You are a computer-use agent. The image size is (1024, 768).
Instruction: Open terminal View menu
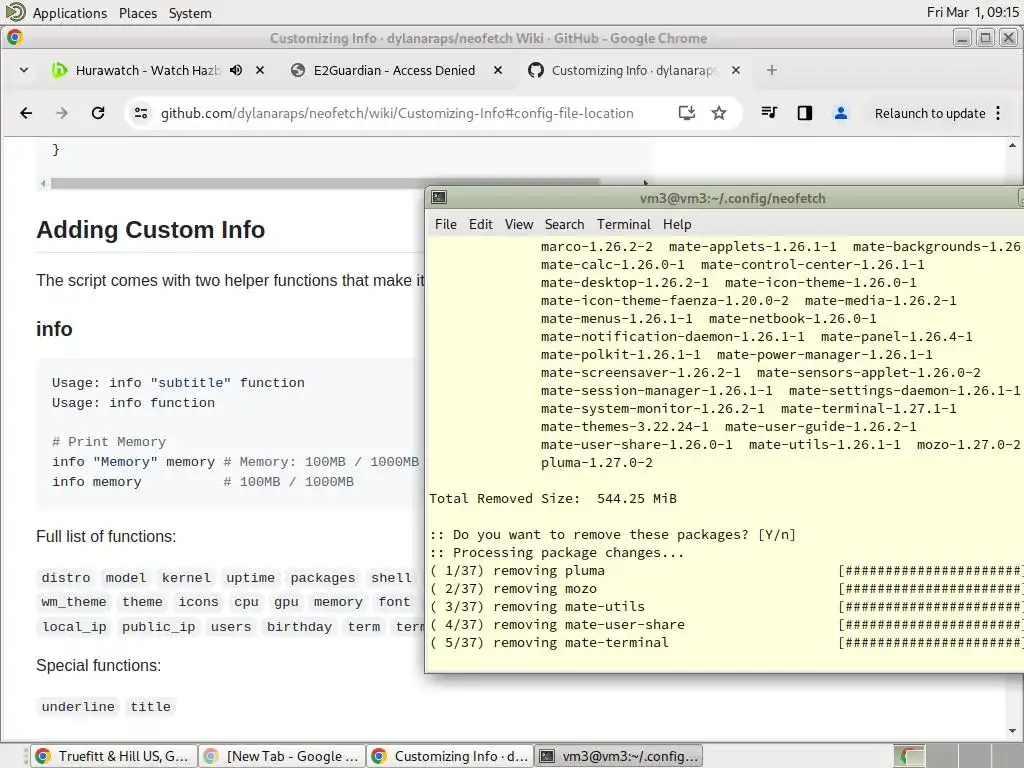pos(519,224)
